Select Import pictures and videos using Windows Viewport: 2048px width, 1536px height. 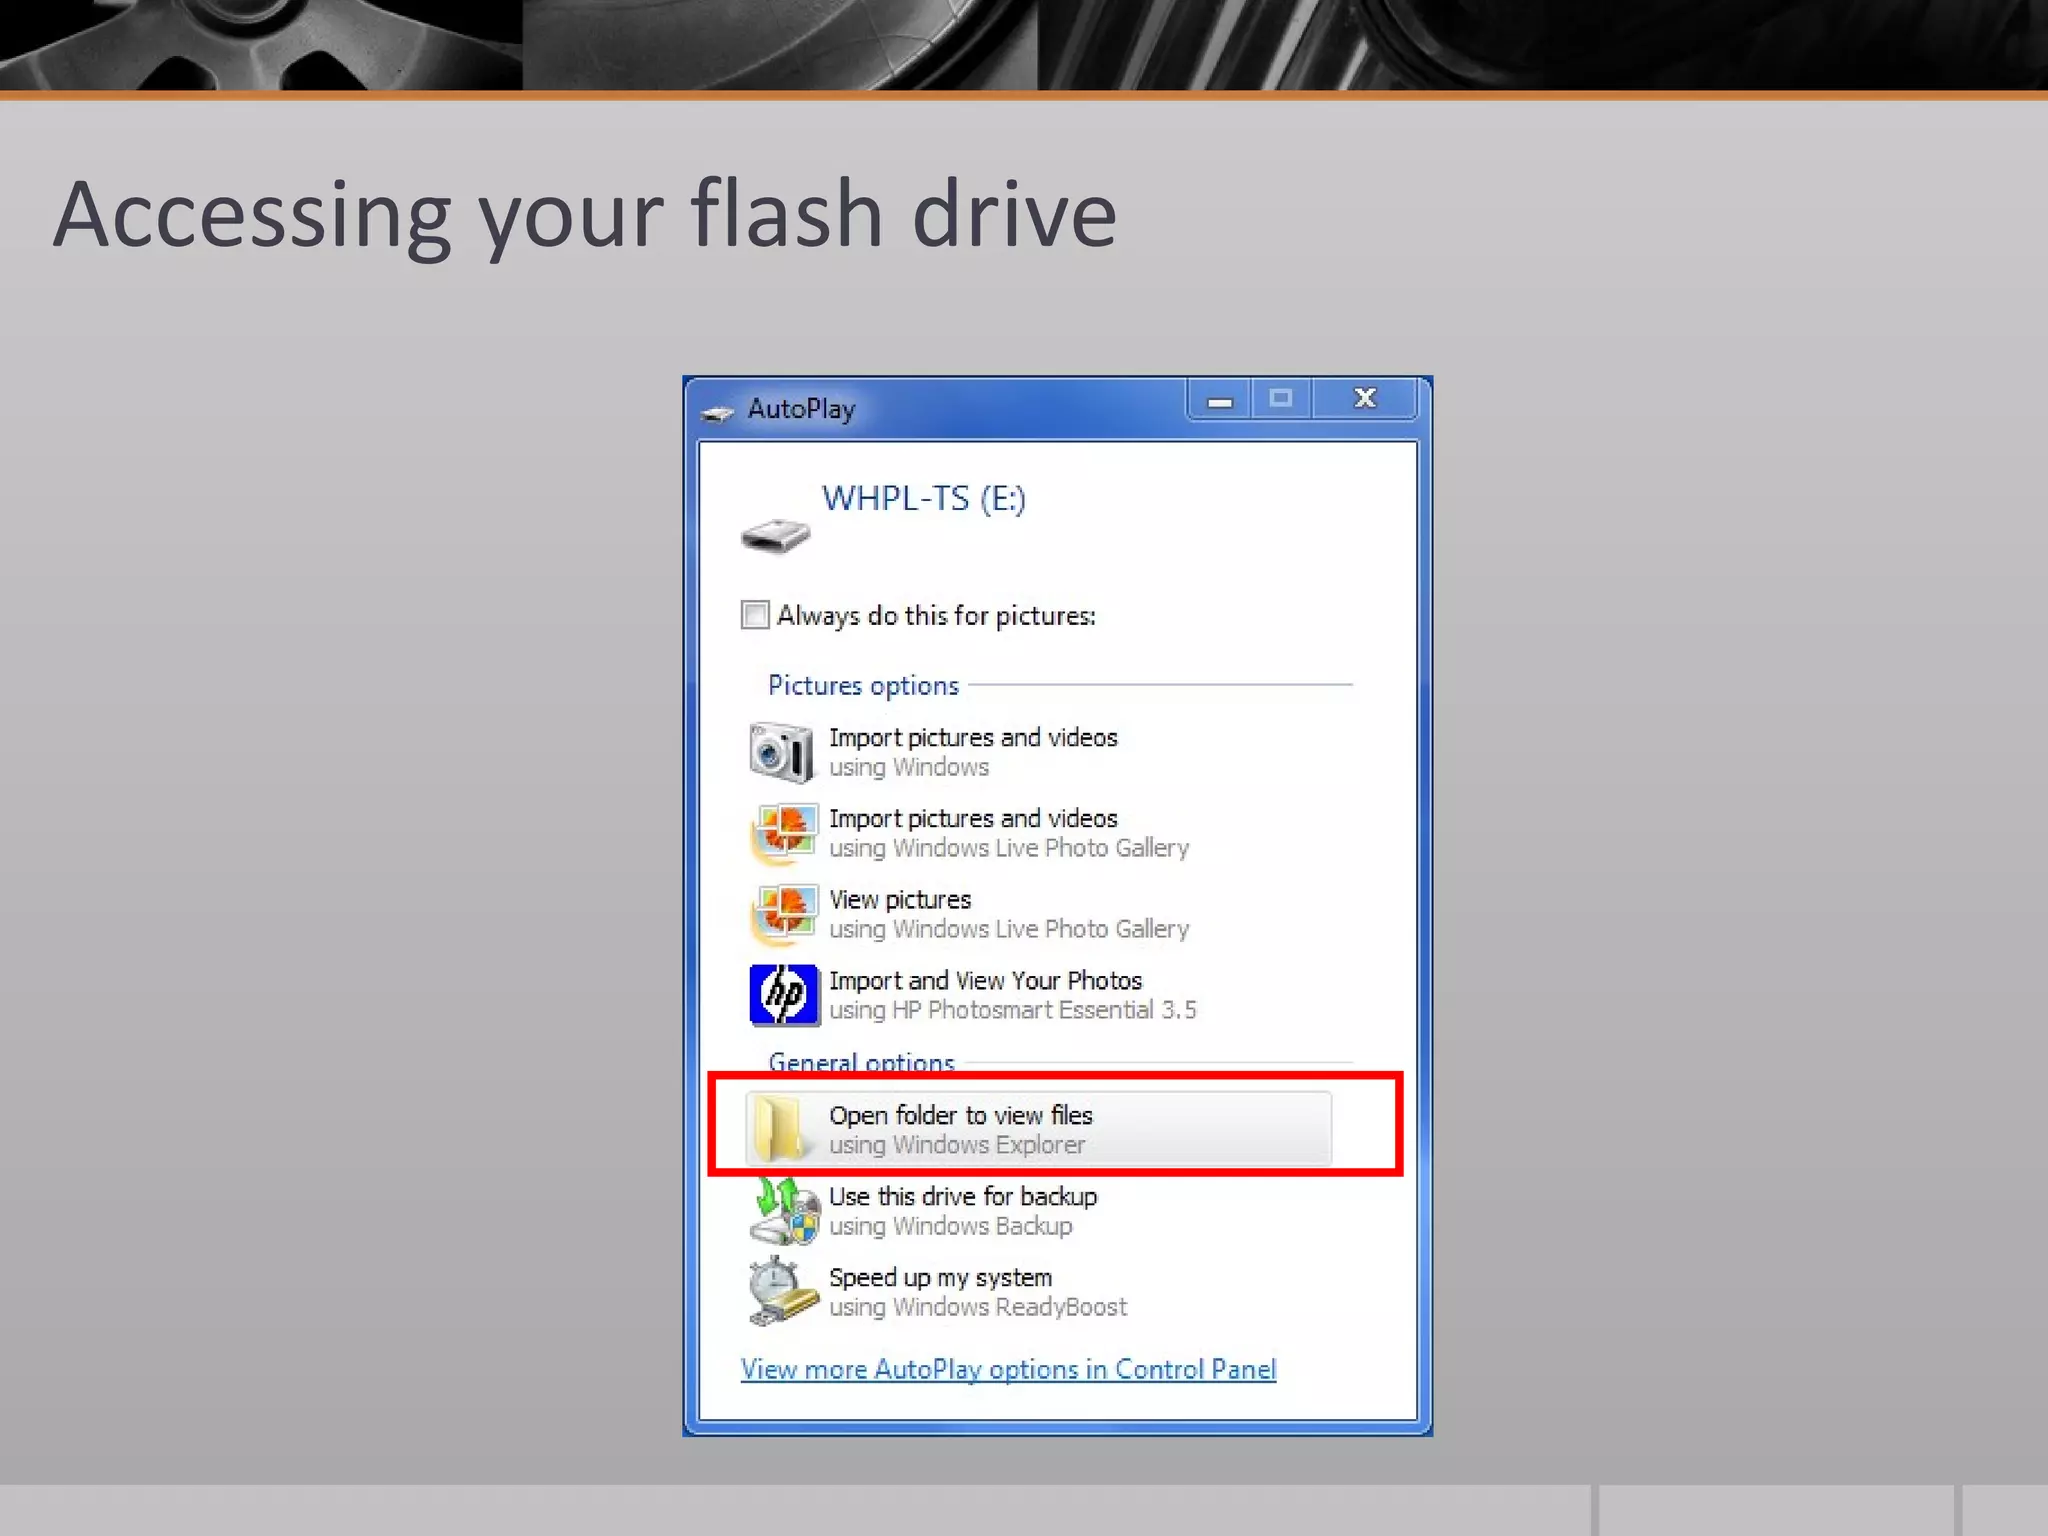point(972,738)
